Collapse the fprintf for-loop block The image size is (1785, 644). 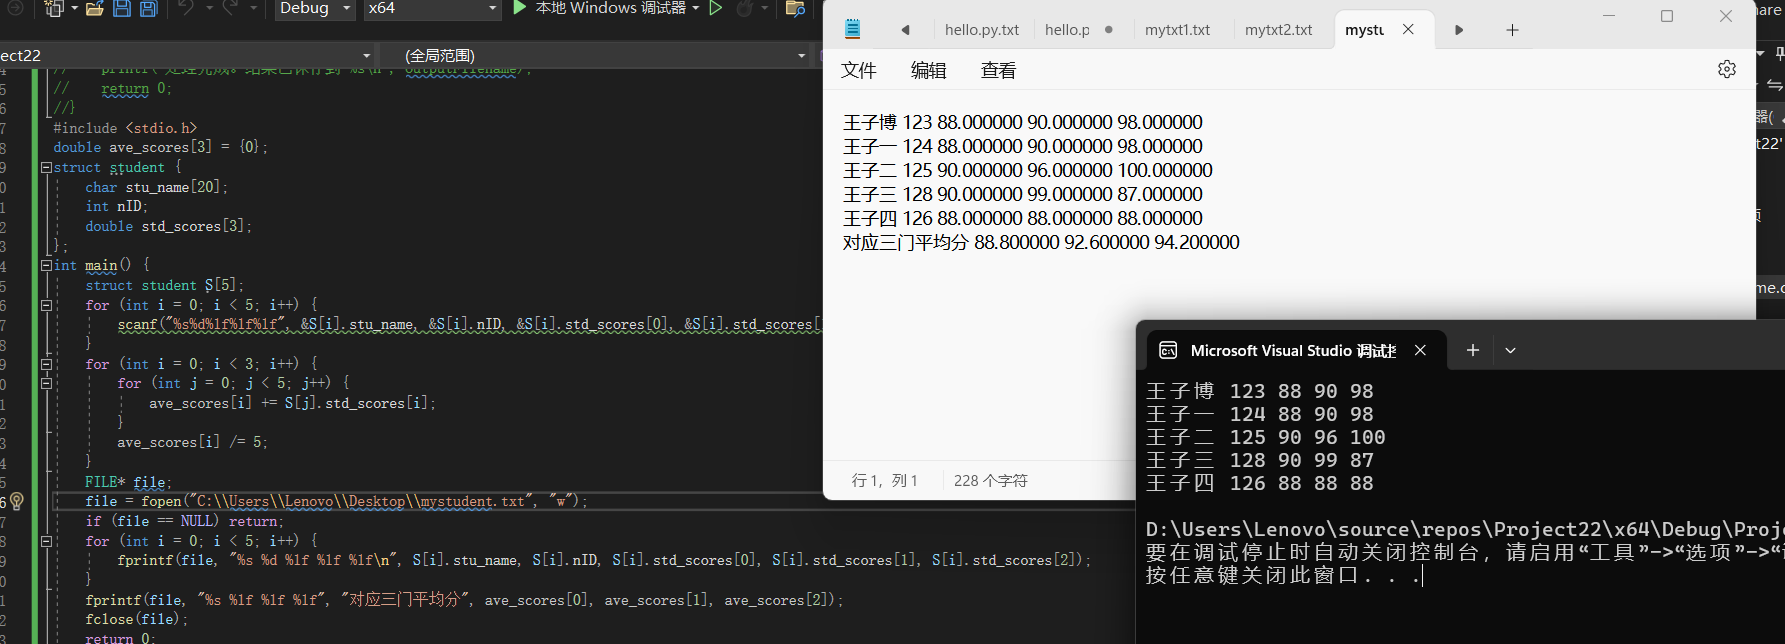pos(46,540)
